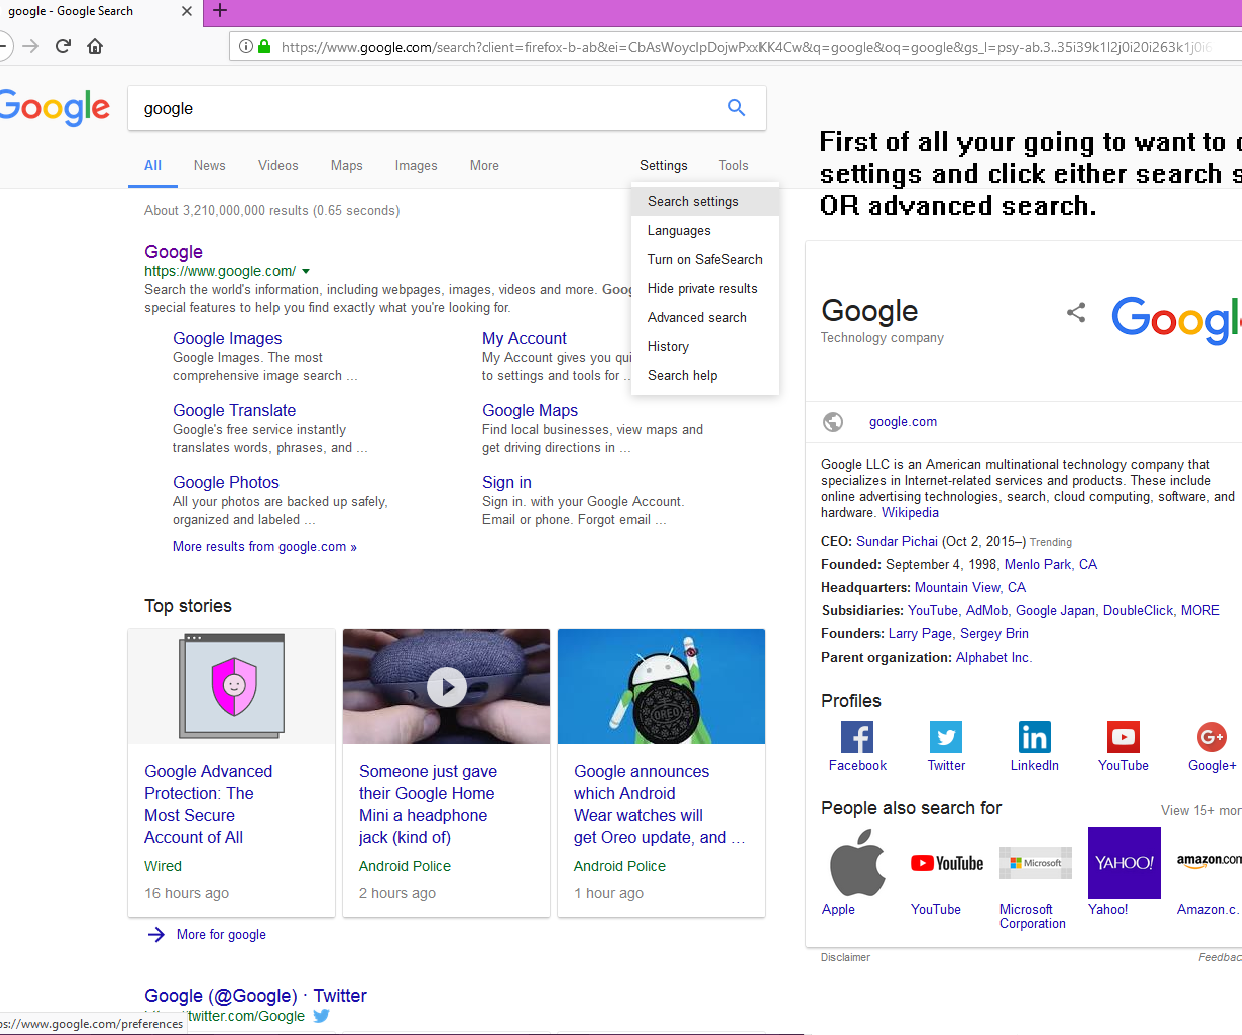The height and width of the screenshot is (1035, 1242).
Task: Open Search help menu entry
Action: point(705,375)
